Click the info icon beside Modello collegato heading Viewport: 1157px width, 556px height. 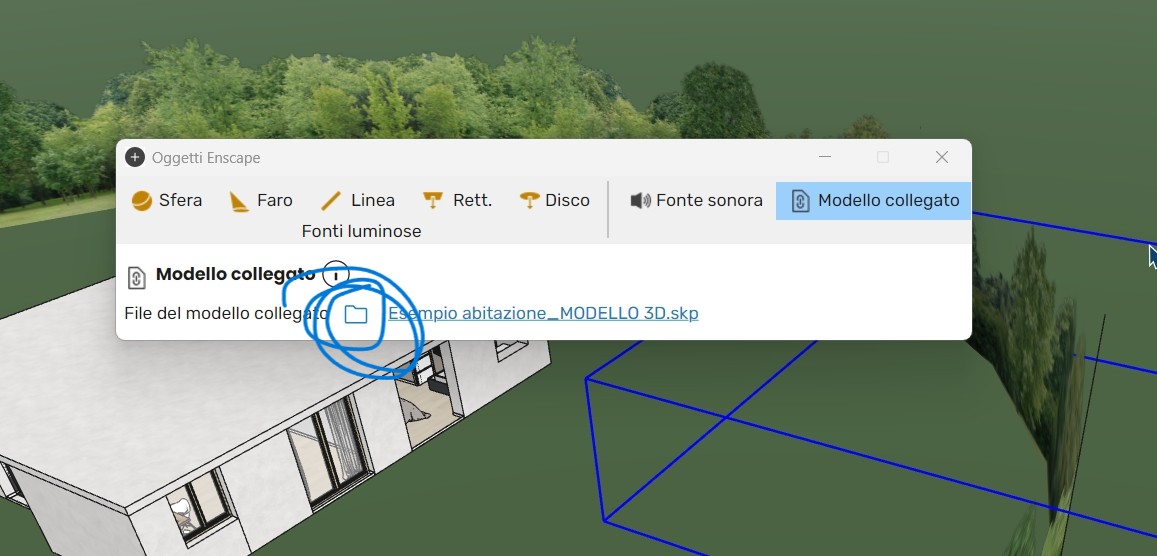click(337, 274)
